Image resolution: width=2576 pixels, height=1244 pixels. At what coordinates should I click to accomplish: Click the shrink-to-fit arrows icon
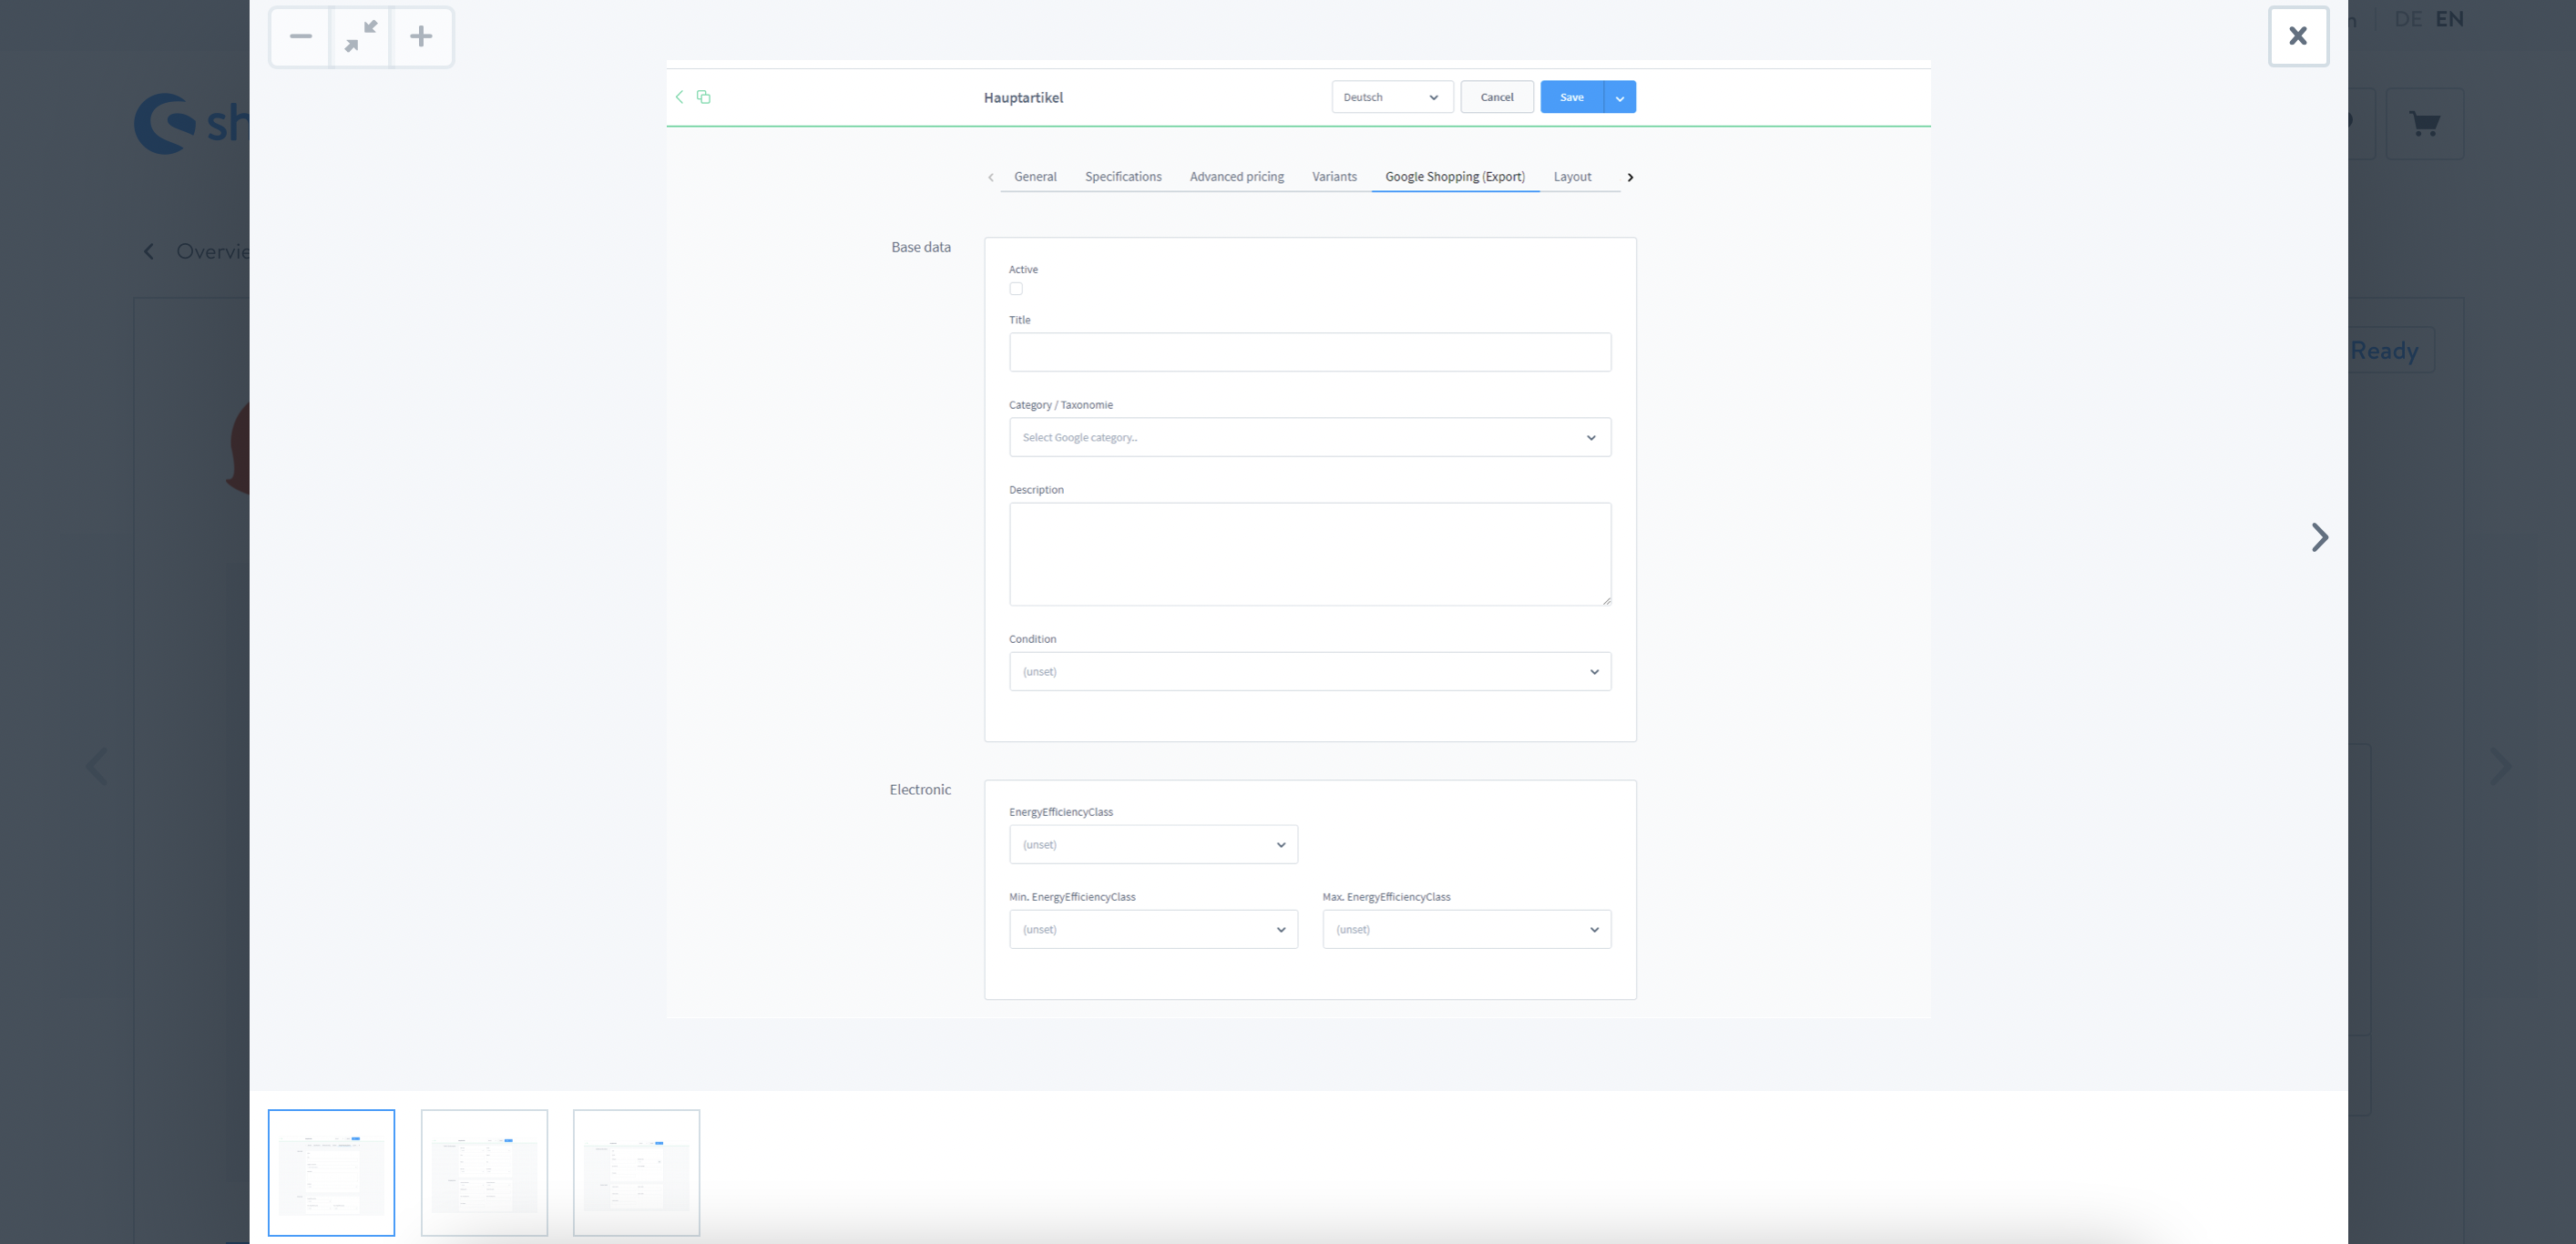click(x=361, y=37)
